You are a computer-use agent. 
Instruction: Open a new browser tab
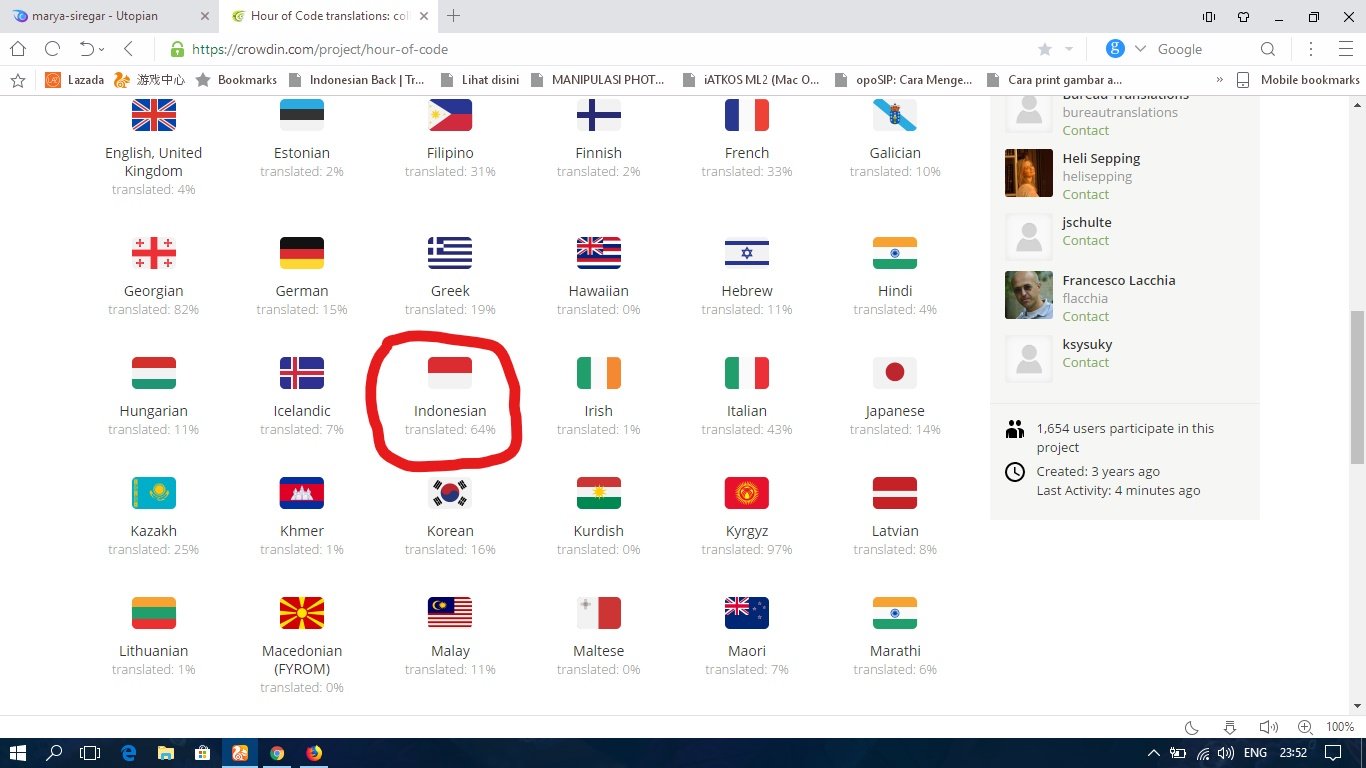click(x=454, y=16)
